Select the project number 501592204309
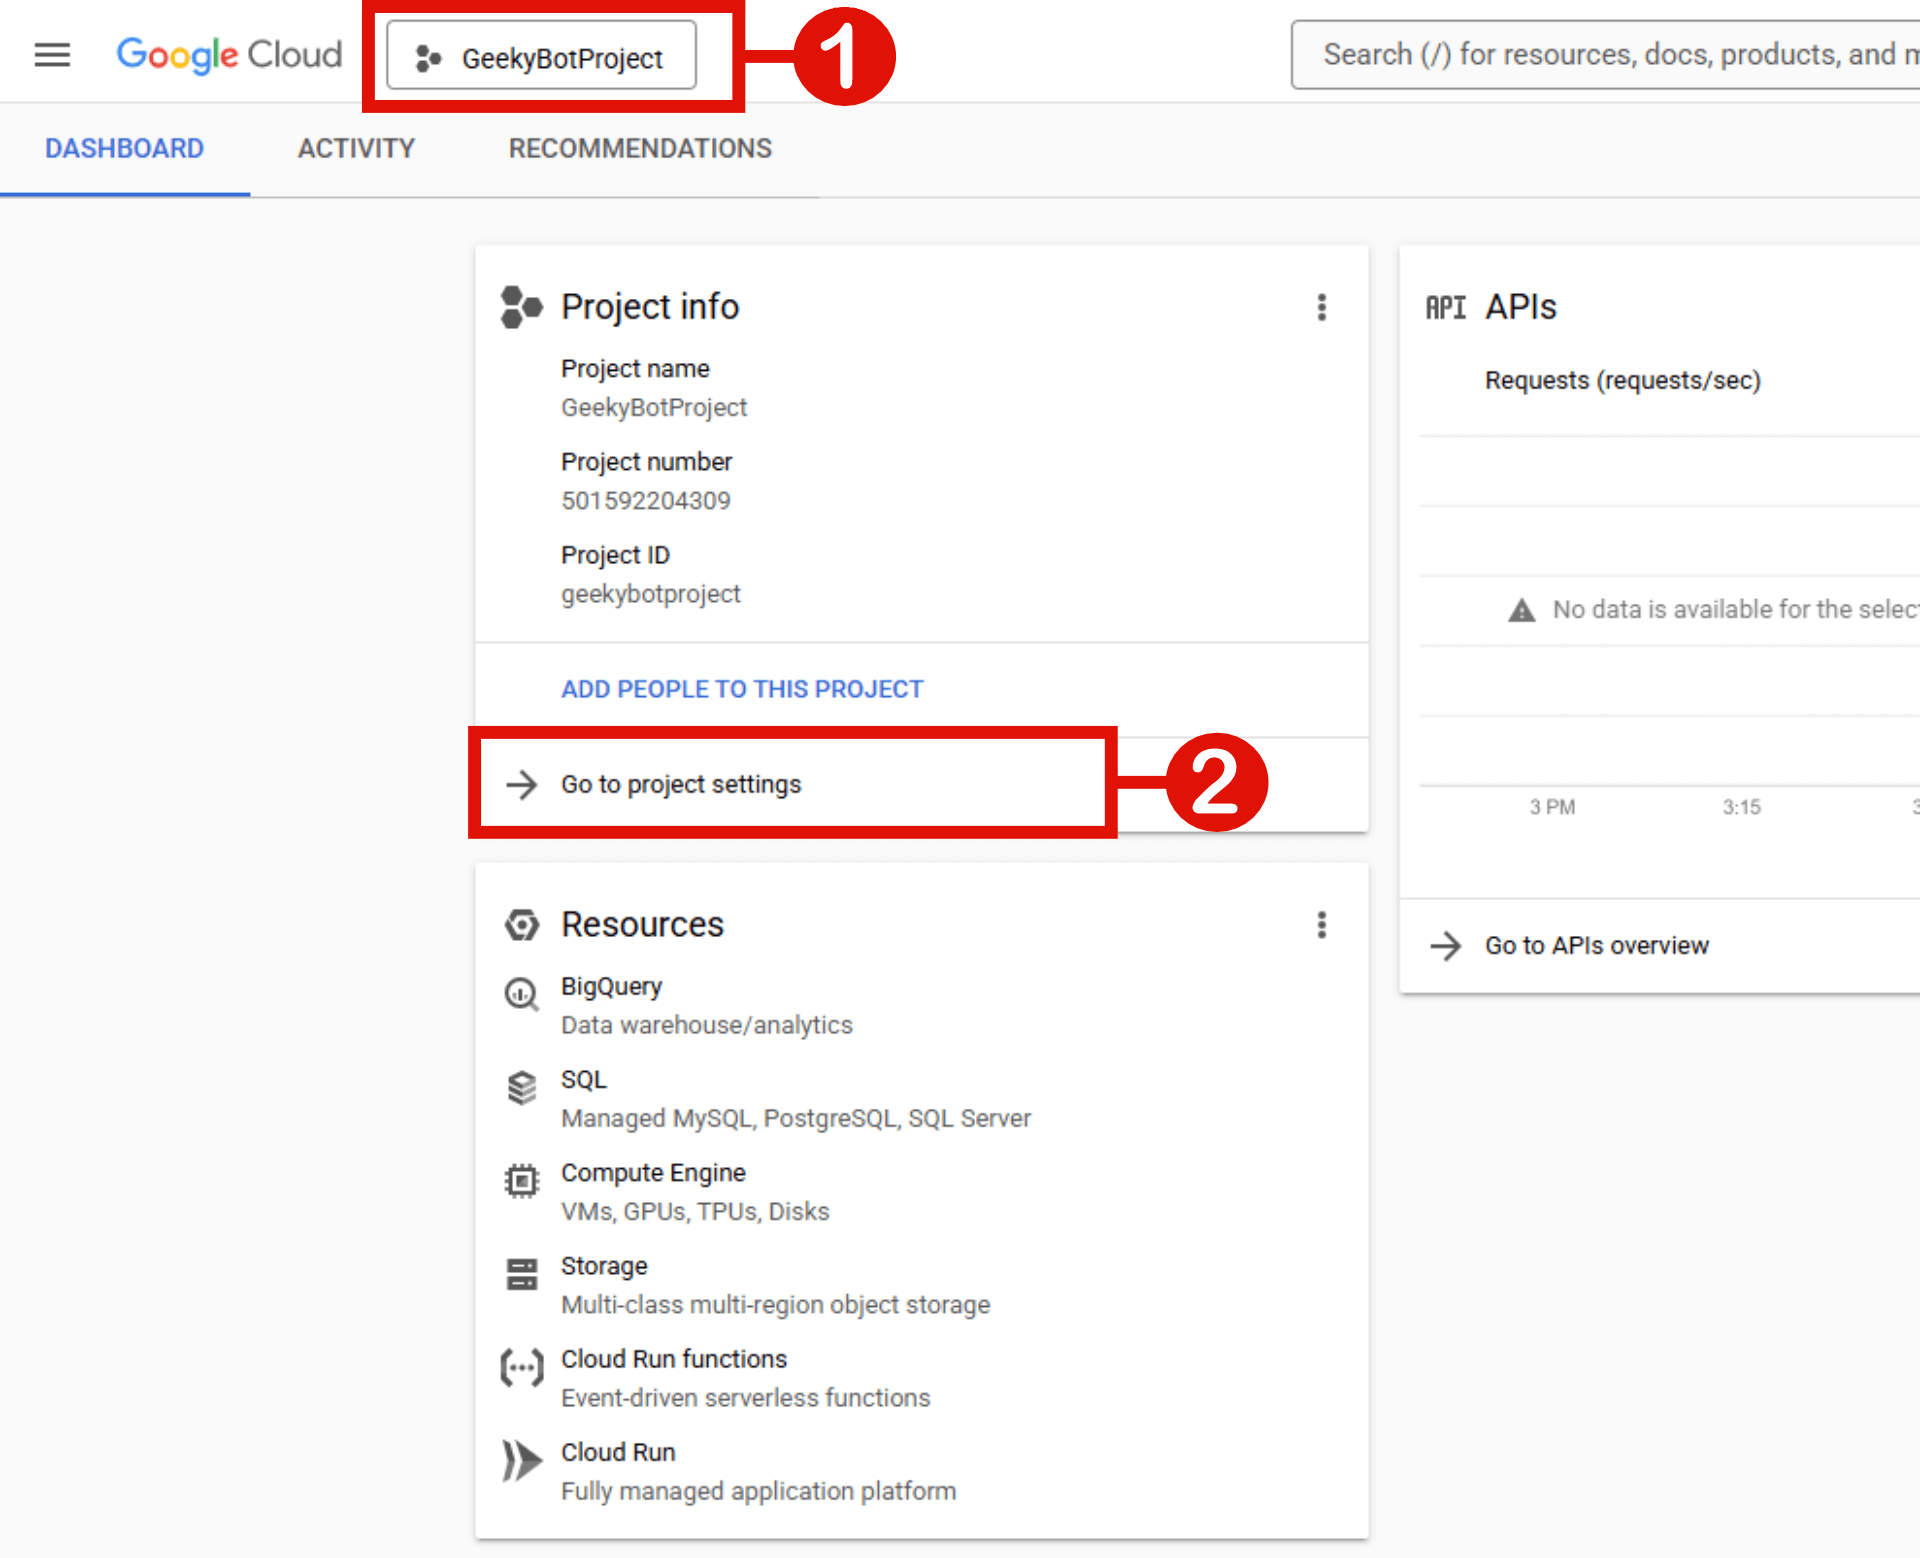 click(x=645, y=501)
